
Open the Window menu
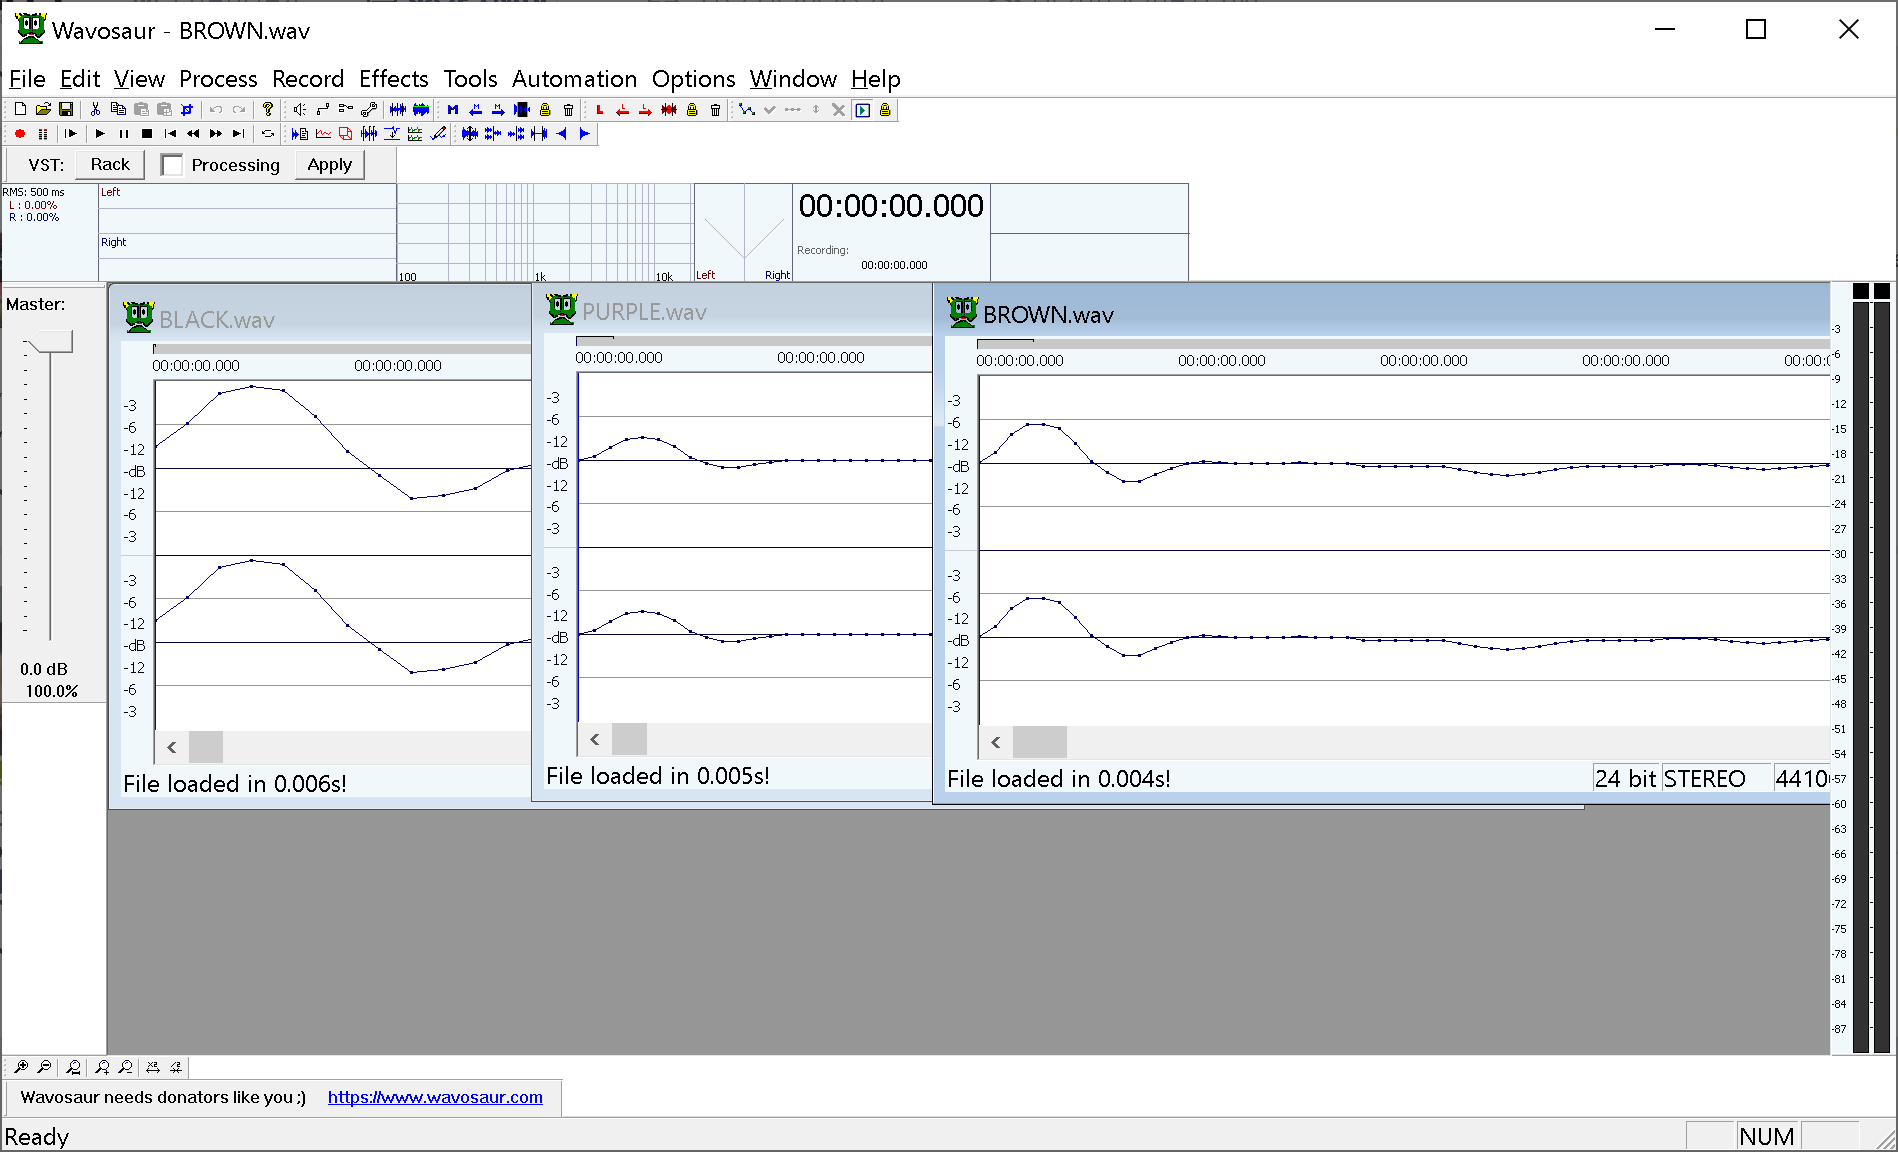click(x=793, y=79)
